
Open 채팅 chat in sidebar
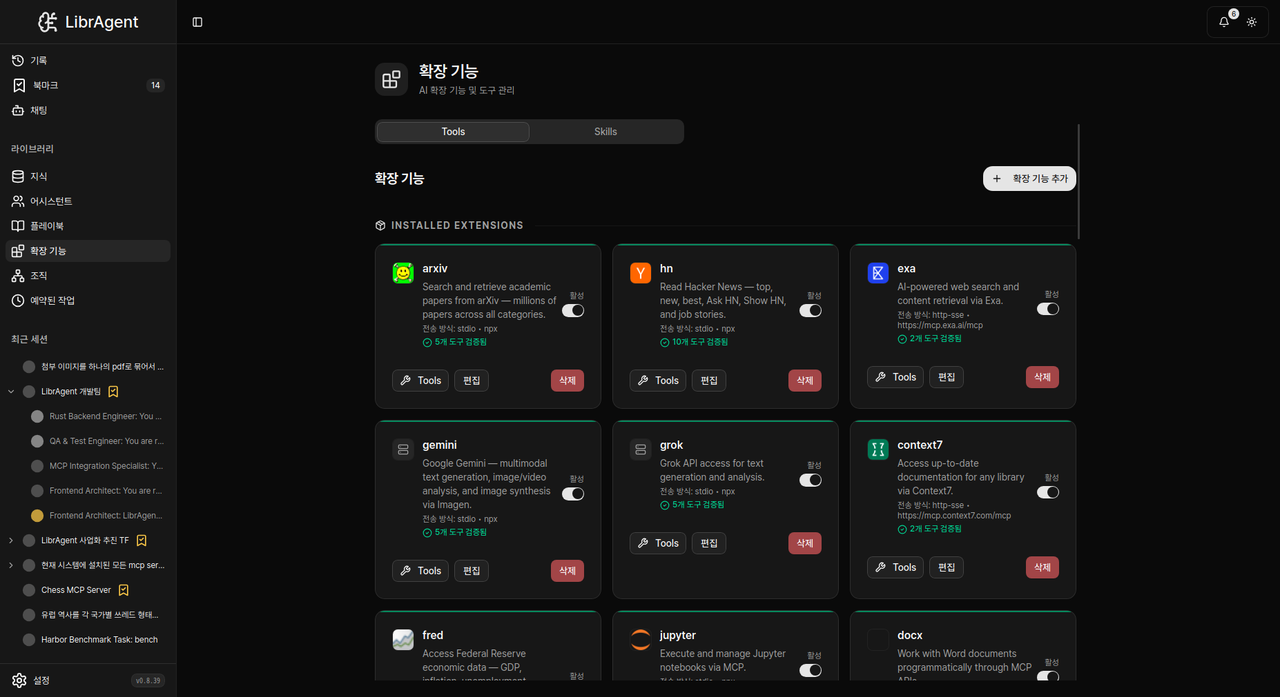click(x=88, y=110)
